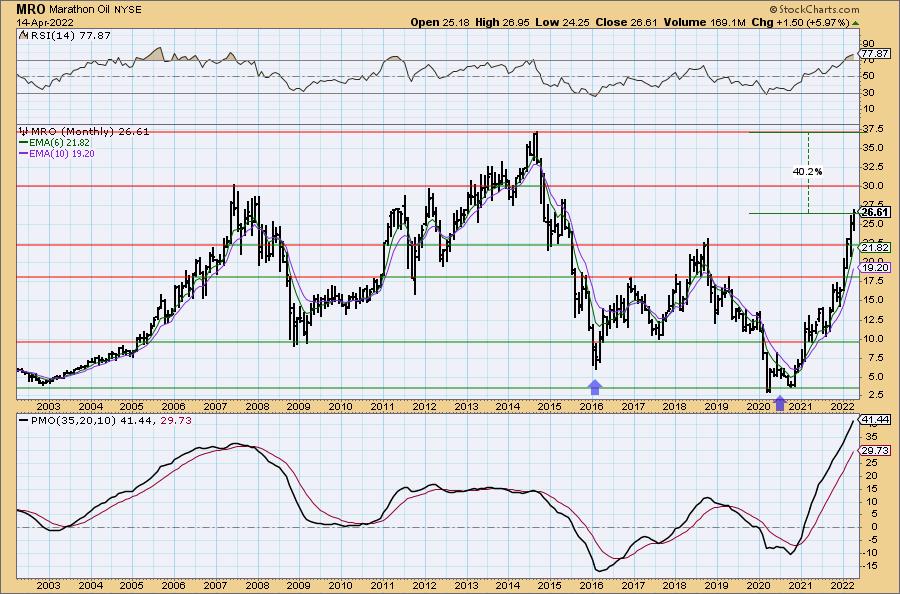Click the 19.20 EMA tag on right axis
This screenshot has height=594, width=900.
[x=876, y=267]
